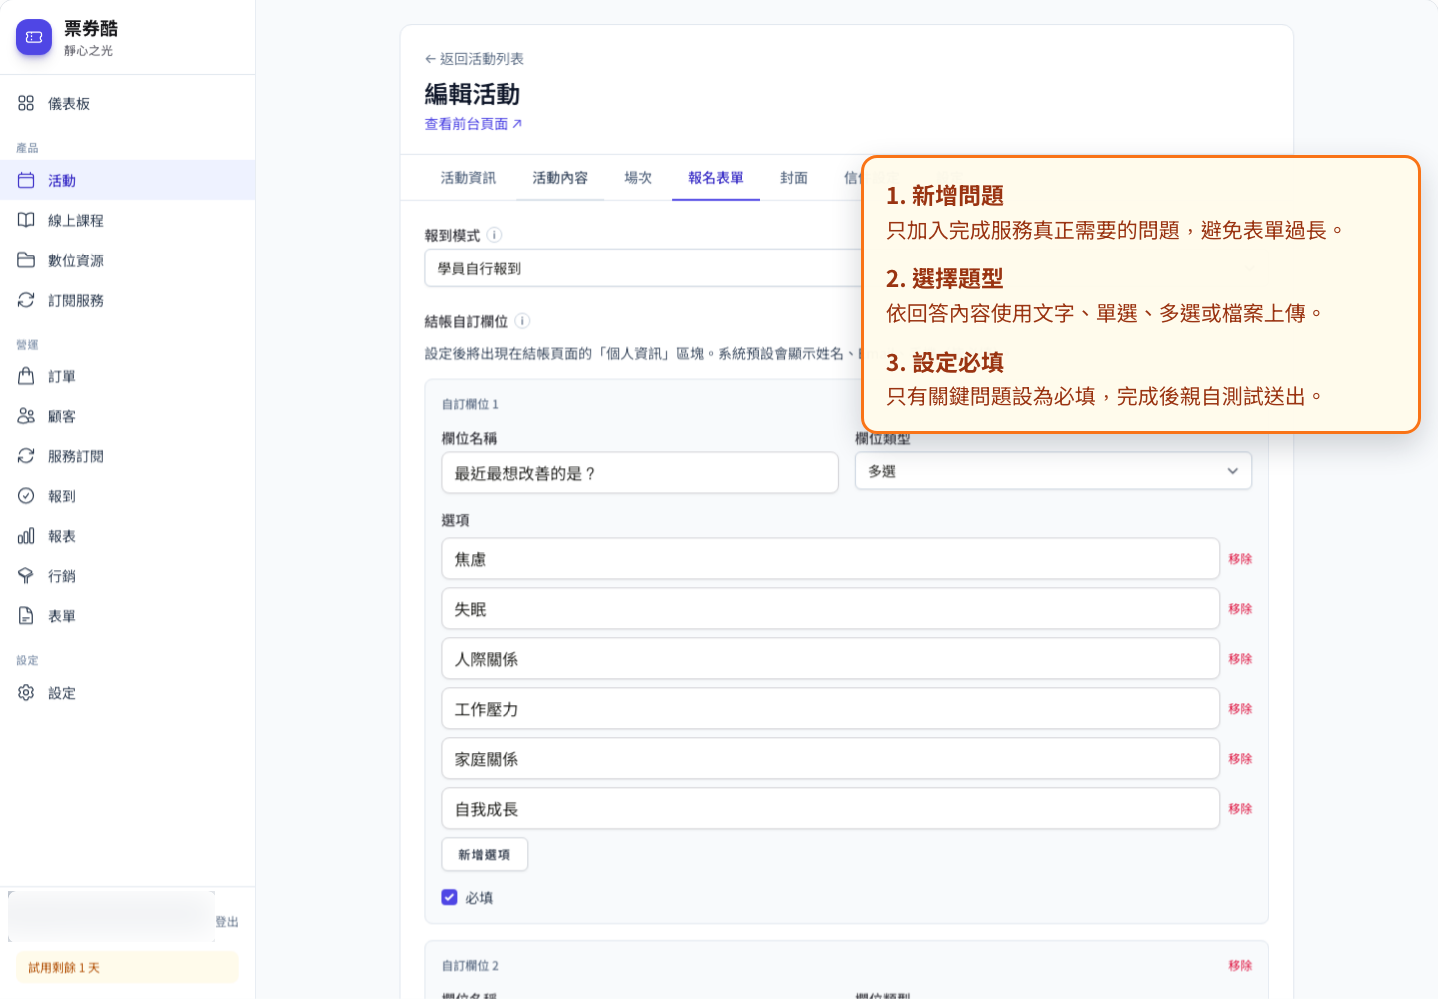Image resolution: width=1438 pixels, height=999 pixels.
Task: Click the 設定 gear icon
Action: (x=26, y=693)
